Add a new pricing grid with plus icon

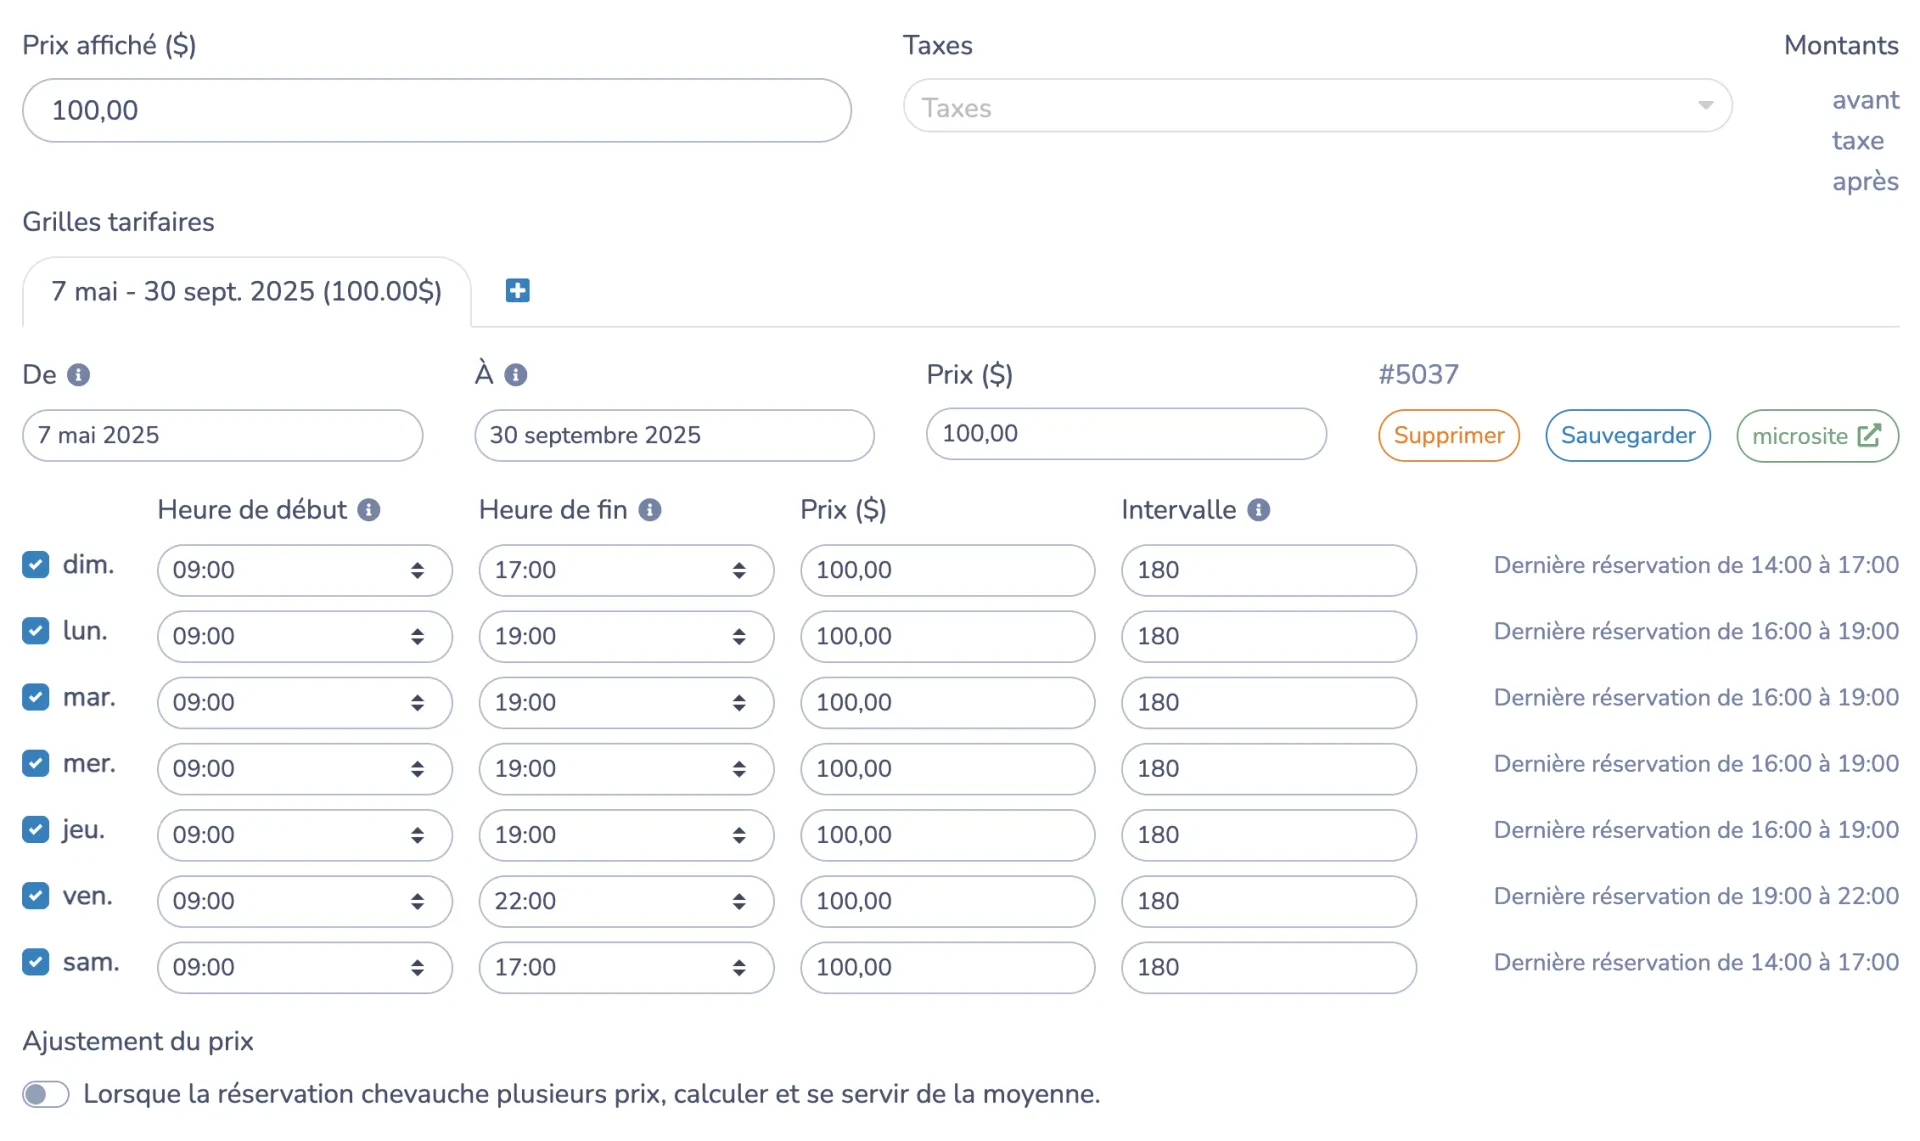click(x=517, y=291)
